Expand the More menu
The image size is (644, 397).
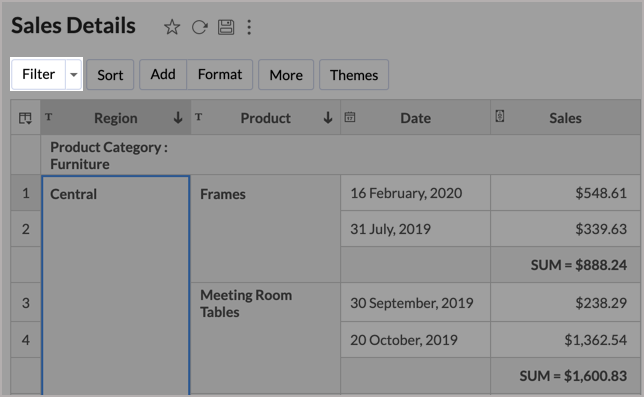(x=286, y=75)
